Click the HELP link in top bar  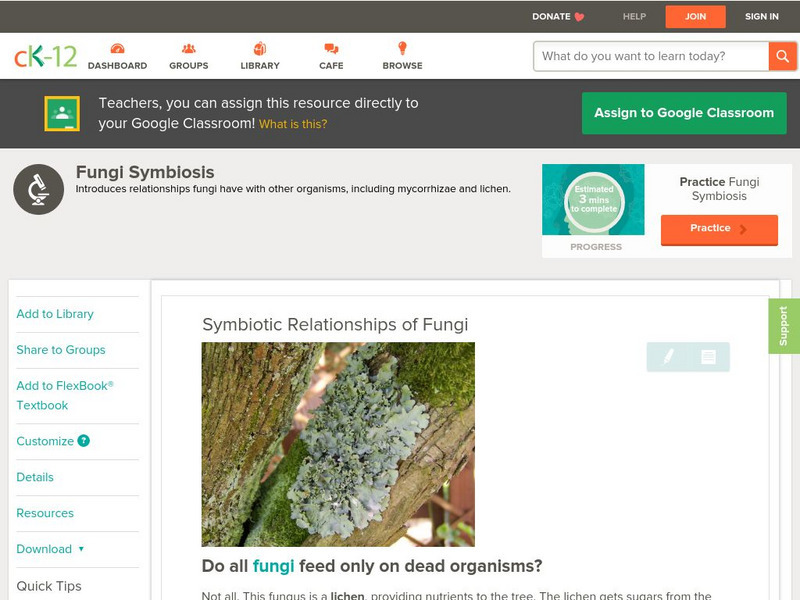[x=634, y=17]
